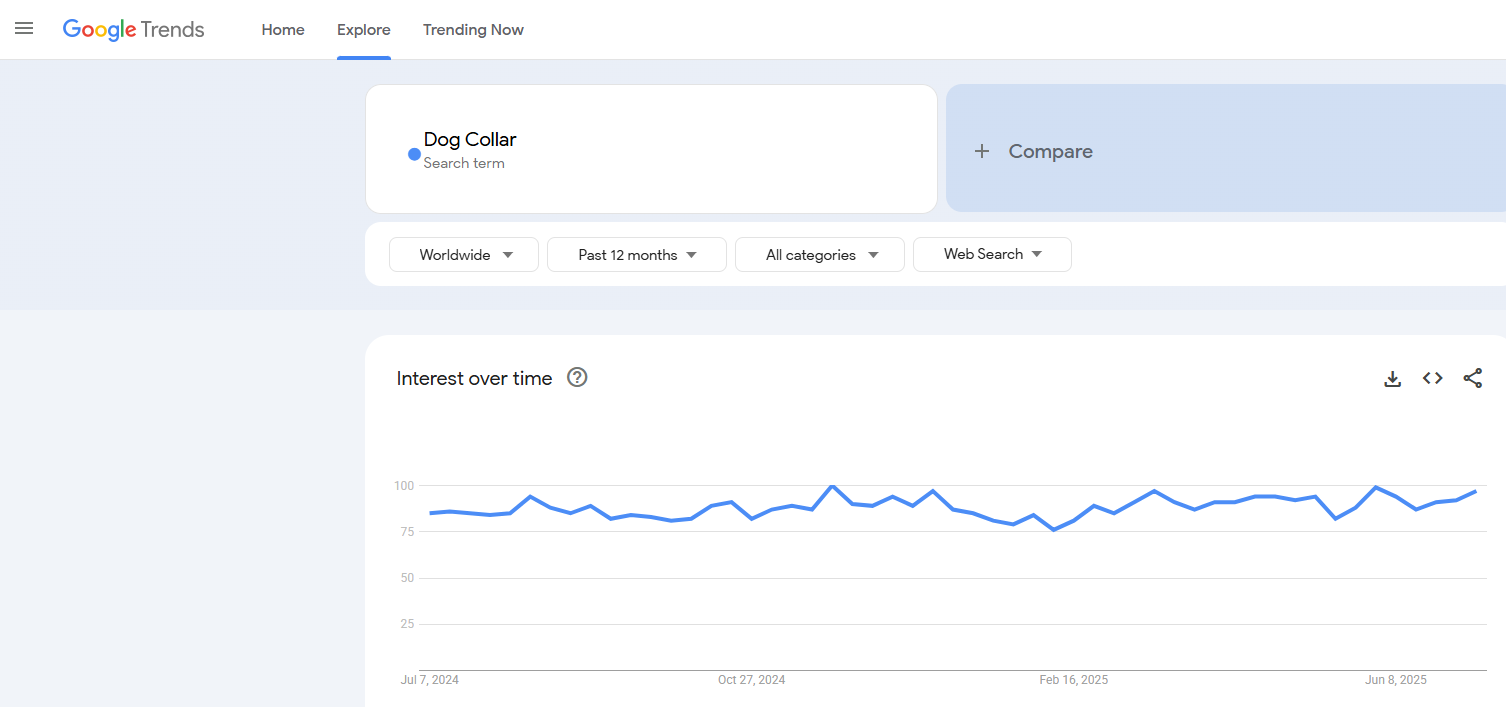Viewport: 1506px width, 707px height.
Task: Expand the Past 12 months time range
Action: click(x=637, y=255)
